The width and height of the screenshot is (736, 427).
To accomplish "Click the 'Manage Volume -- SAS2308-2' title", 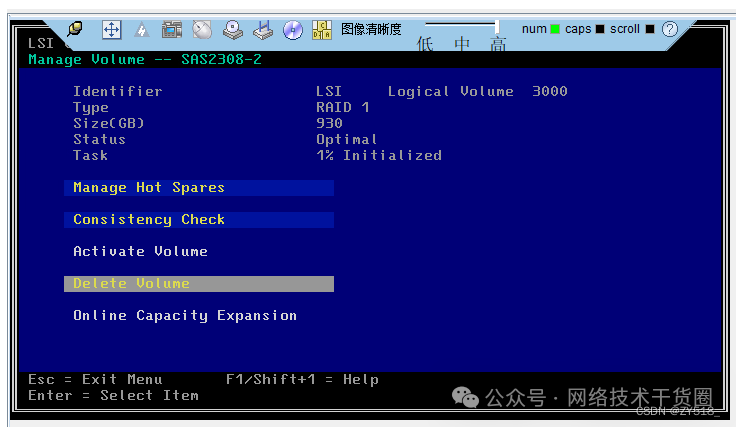I will tap(145, 60).
